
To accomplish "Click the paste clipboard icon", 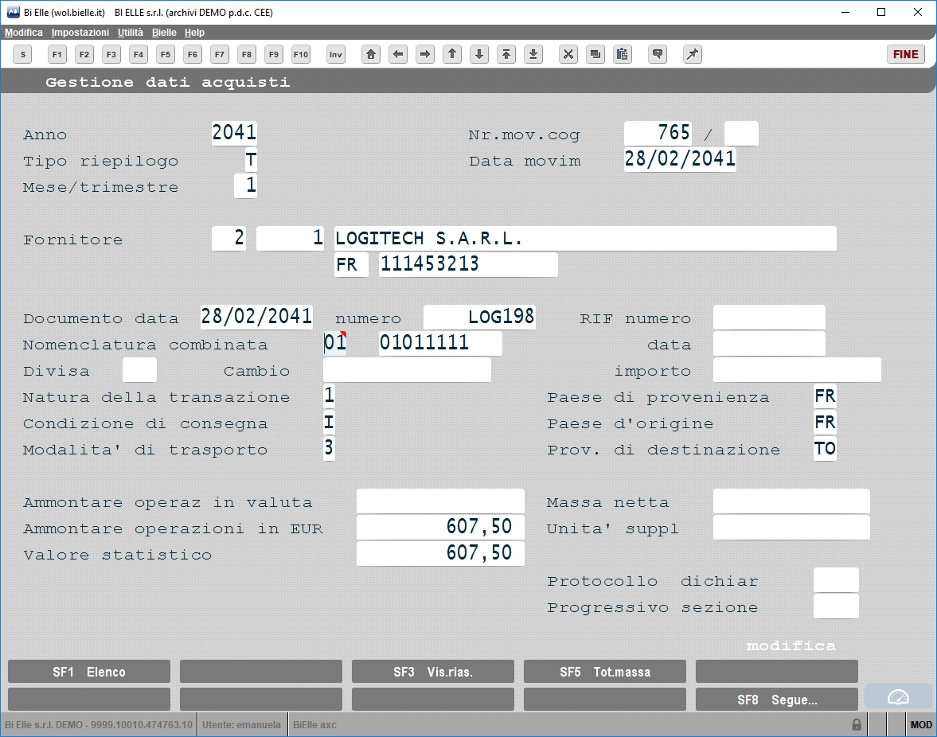I will (x=622, y=54).
